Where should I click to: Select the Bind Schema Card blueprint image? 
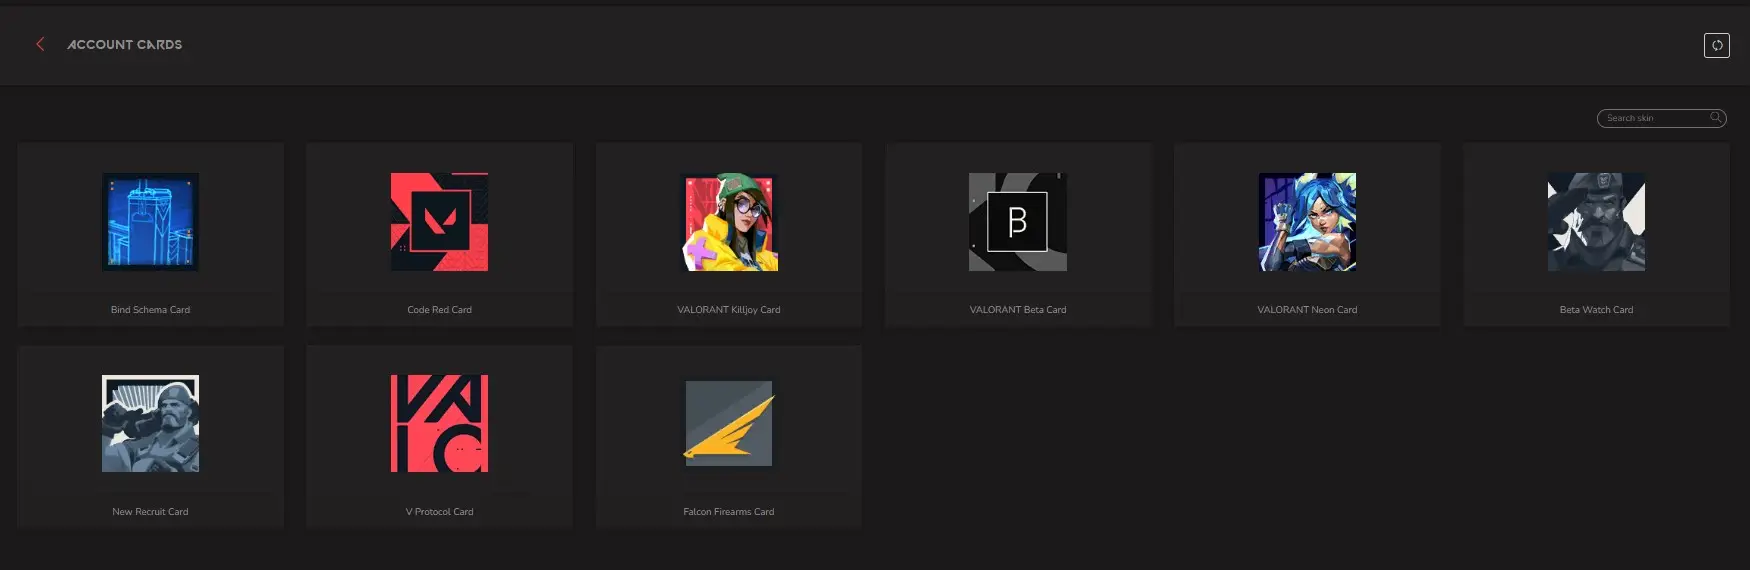(x=150, y=222)
